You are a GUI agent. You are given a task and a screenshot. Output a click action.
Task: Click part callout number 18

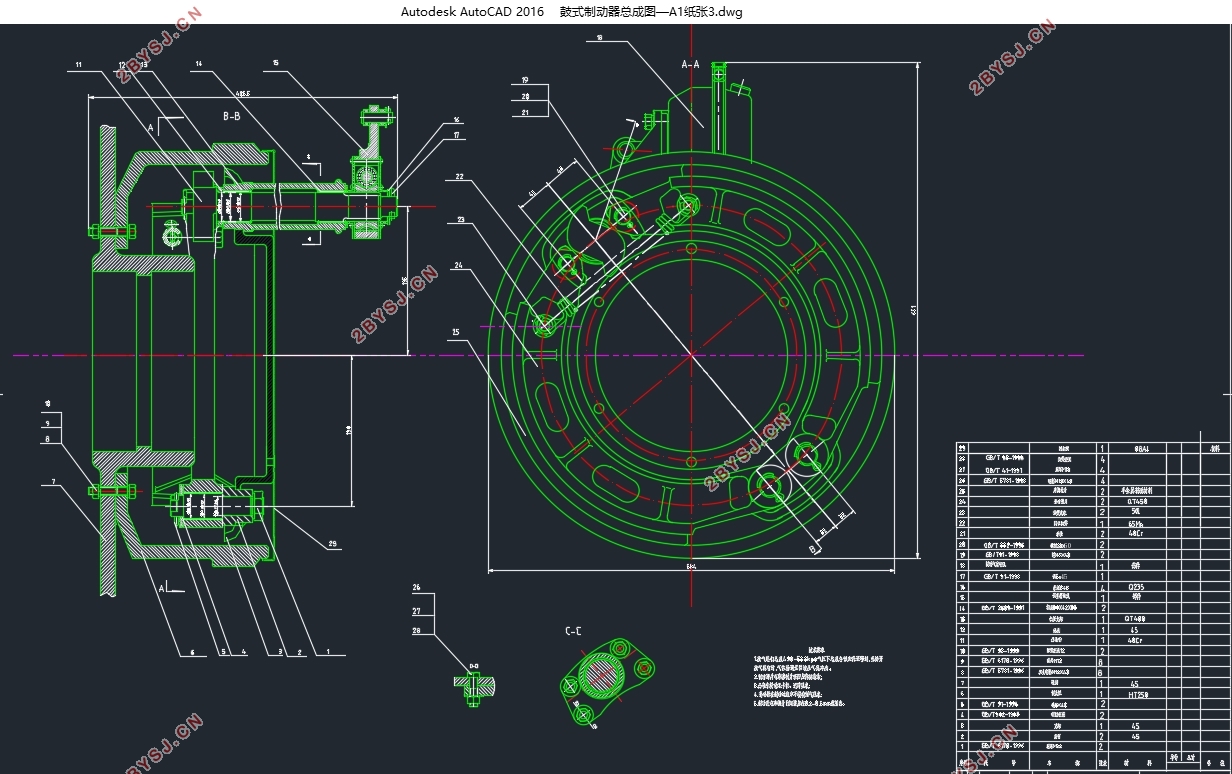point(598,38)
